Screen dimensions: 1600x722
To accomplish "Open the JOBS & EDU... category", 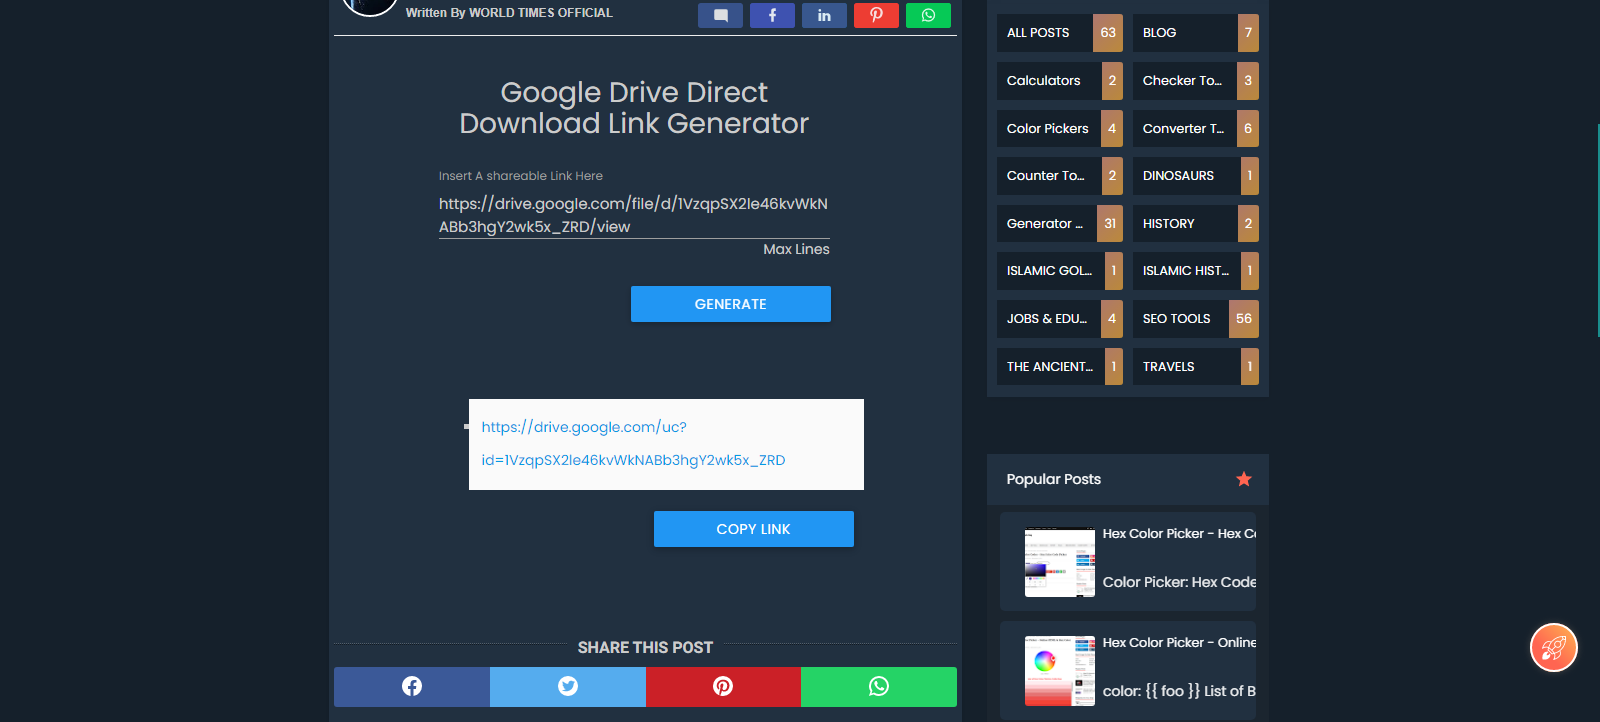I will pyautogui.click(x=1060, y=319).
